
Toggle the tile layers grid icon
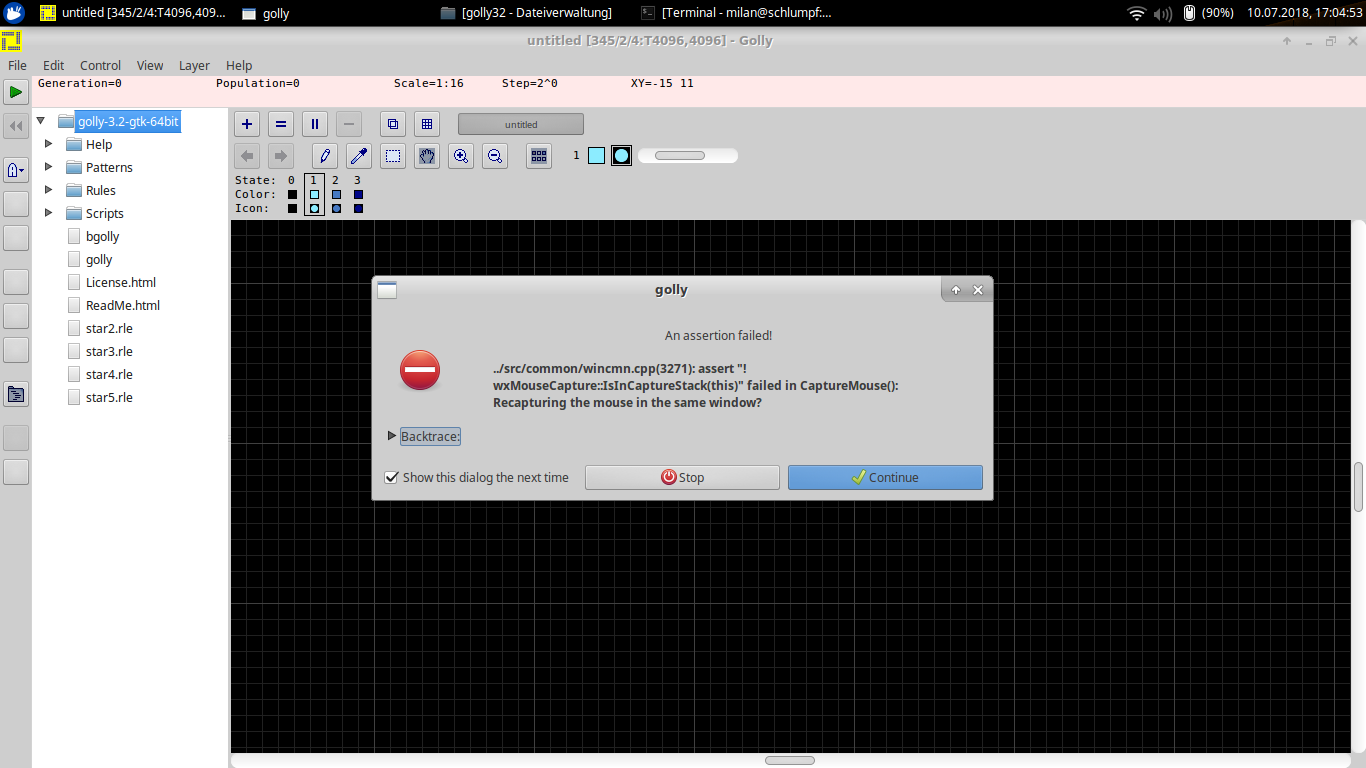tap(427, 124)
